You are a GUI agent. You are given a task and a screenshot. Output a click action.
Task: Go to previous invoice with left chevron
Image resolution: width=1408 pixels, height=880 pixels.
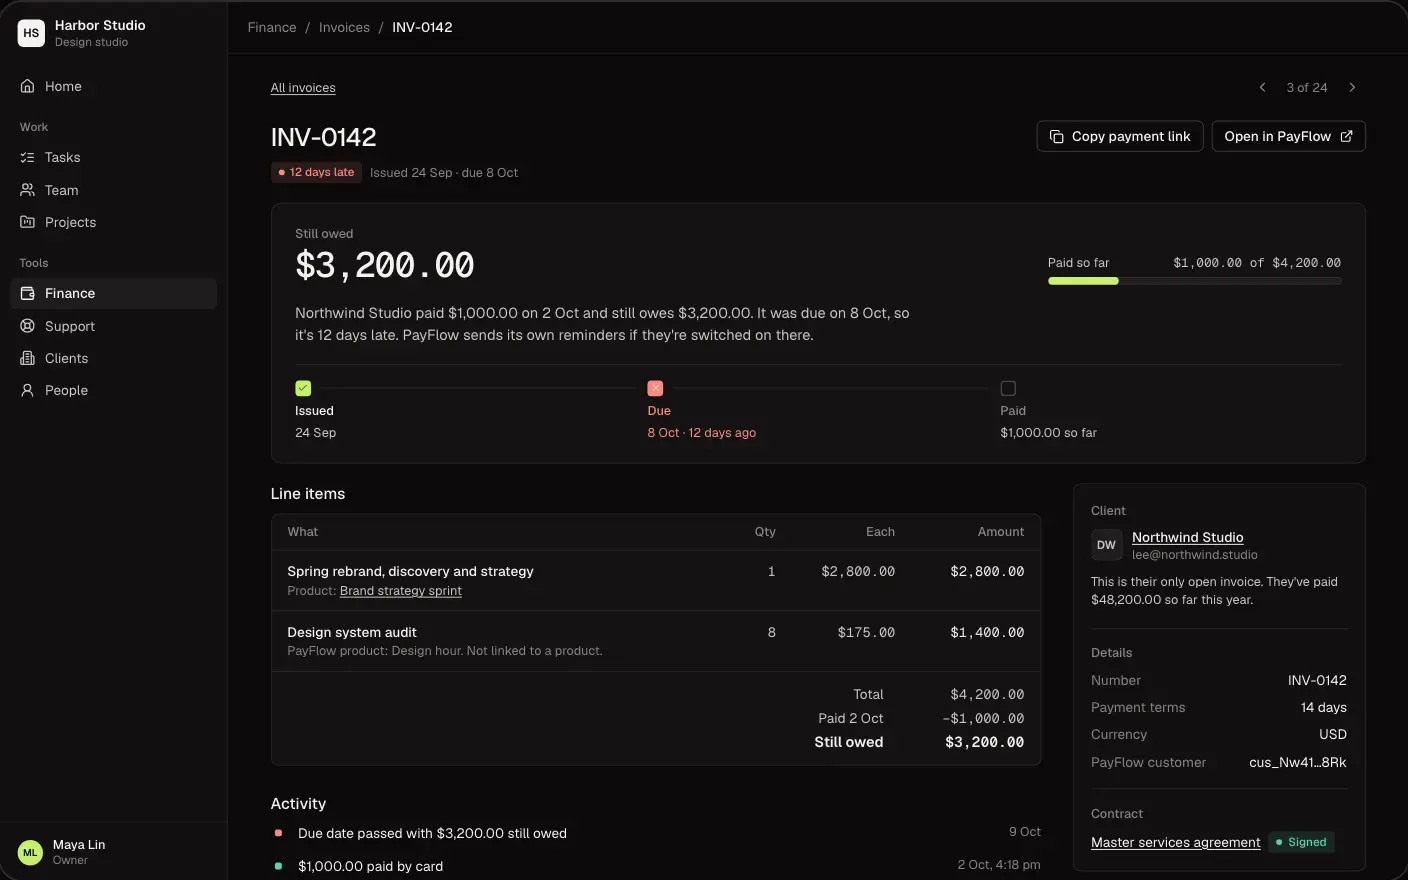tap(1262, 87)
